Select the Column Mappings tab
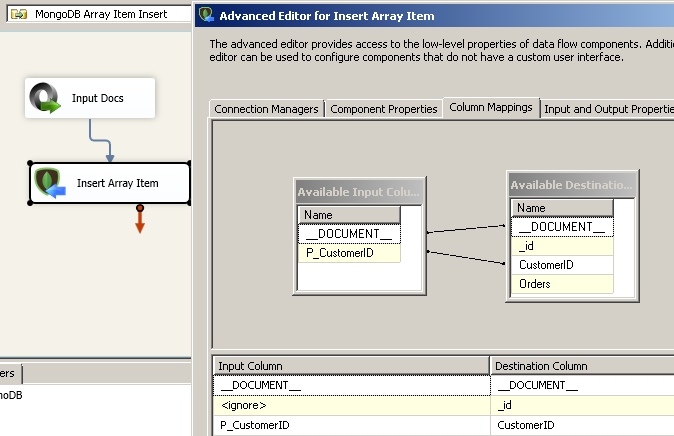This screenshot has width=674, height=436. [491, 107]
